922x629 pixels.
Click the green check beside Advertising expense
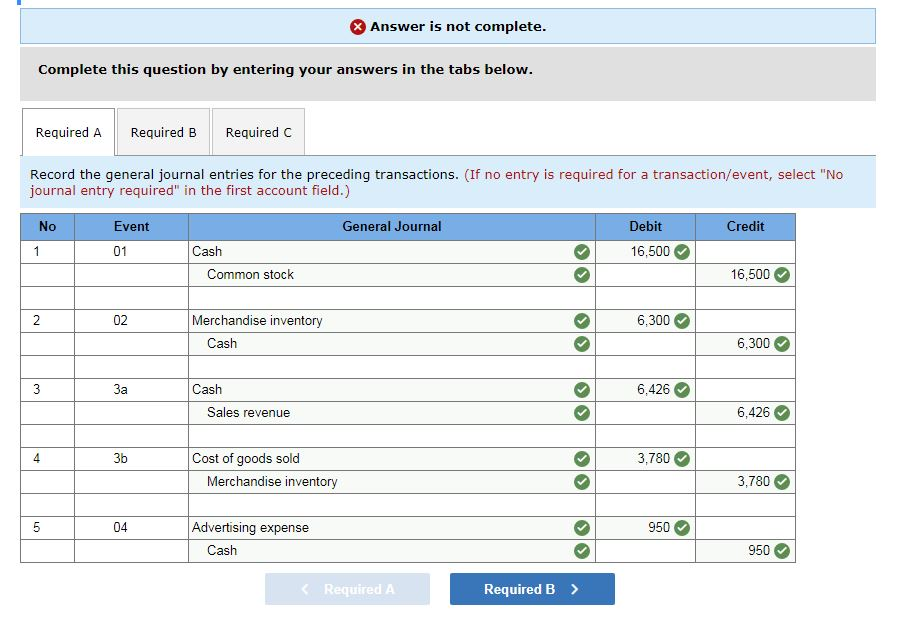[580, 527]
